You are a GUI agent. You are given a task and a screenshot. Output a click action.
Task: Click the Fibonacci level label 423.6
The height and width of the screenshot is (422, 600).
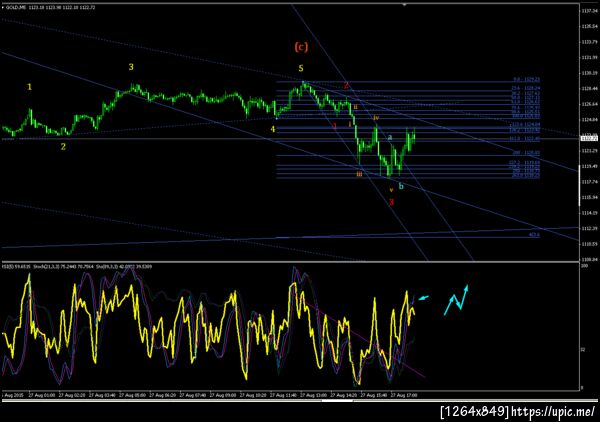(534, 235)
